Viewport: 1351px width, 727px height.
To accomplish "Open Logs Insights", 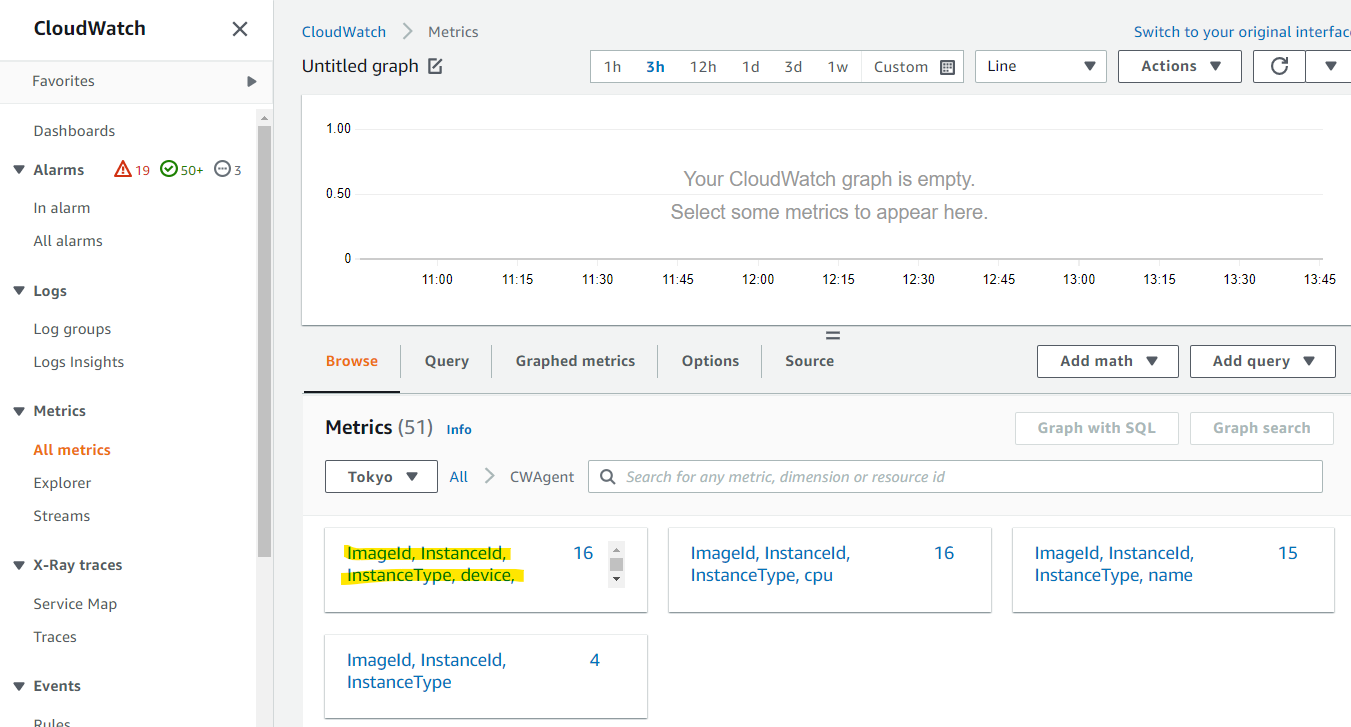I will pos(79,362).
